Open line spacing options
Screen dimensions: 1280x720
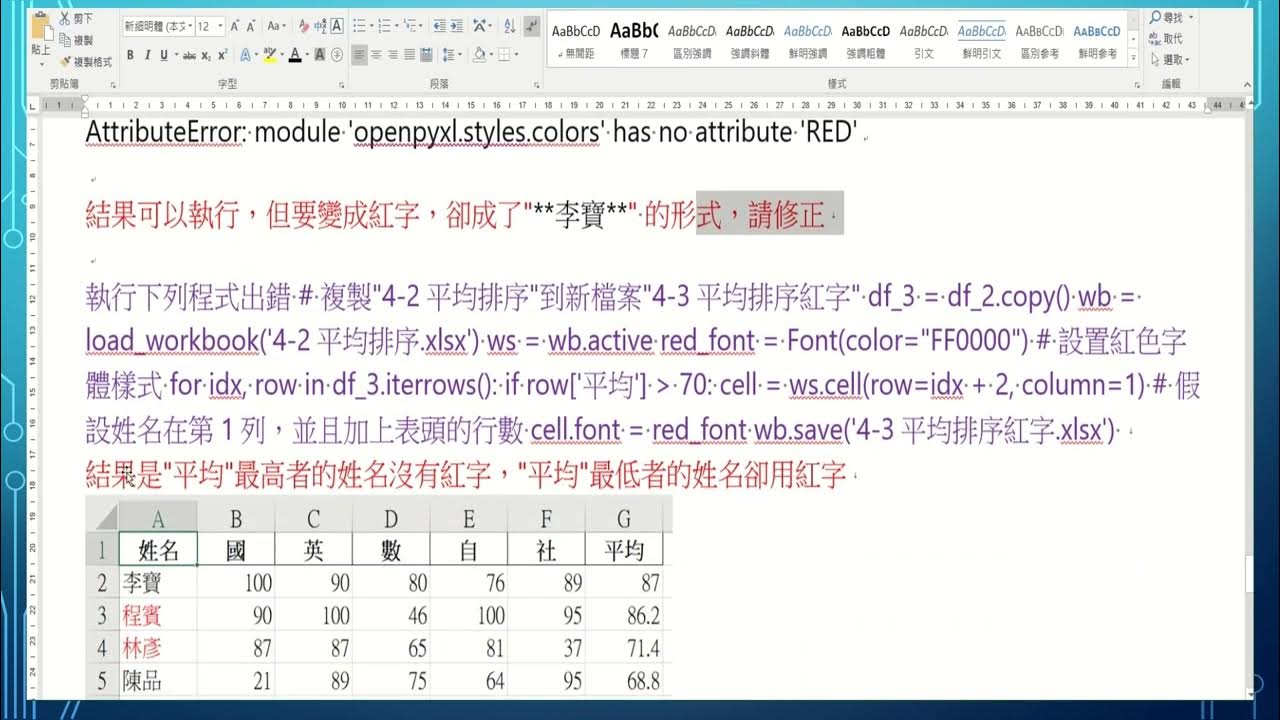pos(452,55)
